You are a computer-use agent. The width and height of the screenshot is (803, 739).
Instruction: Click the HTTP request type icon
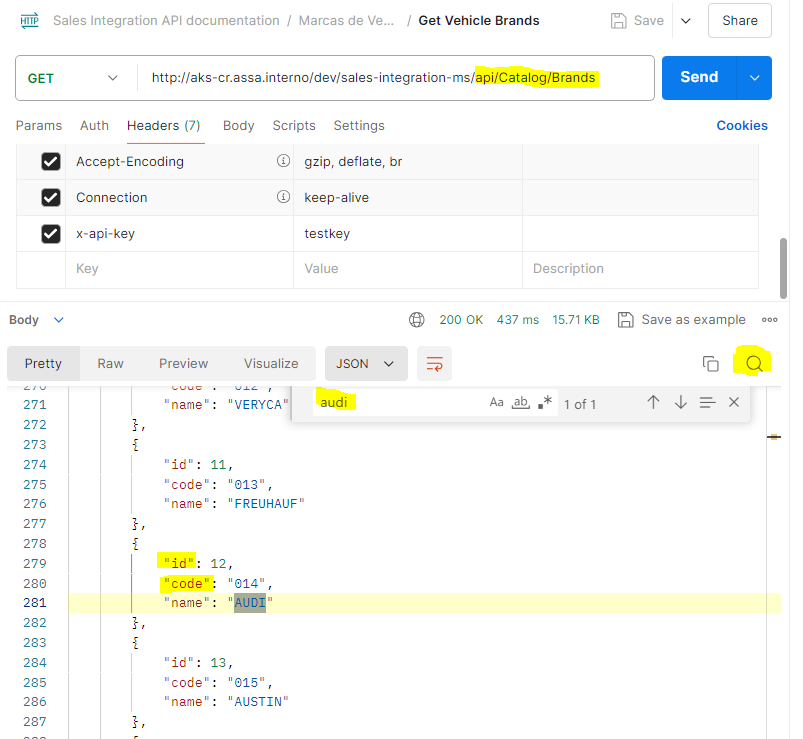[30, 21]
